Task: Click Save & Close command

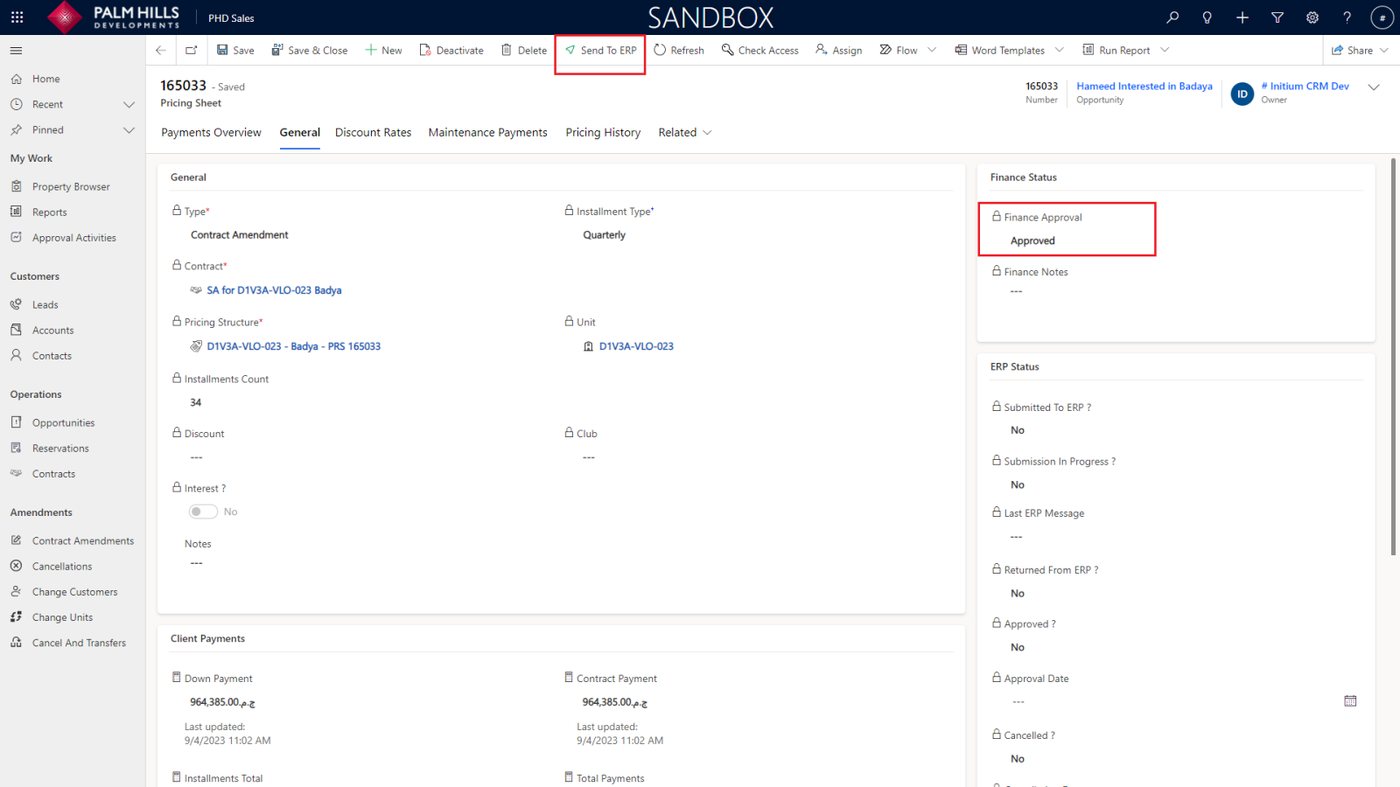Action: [x=310, y=50]
